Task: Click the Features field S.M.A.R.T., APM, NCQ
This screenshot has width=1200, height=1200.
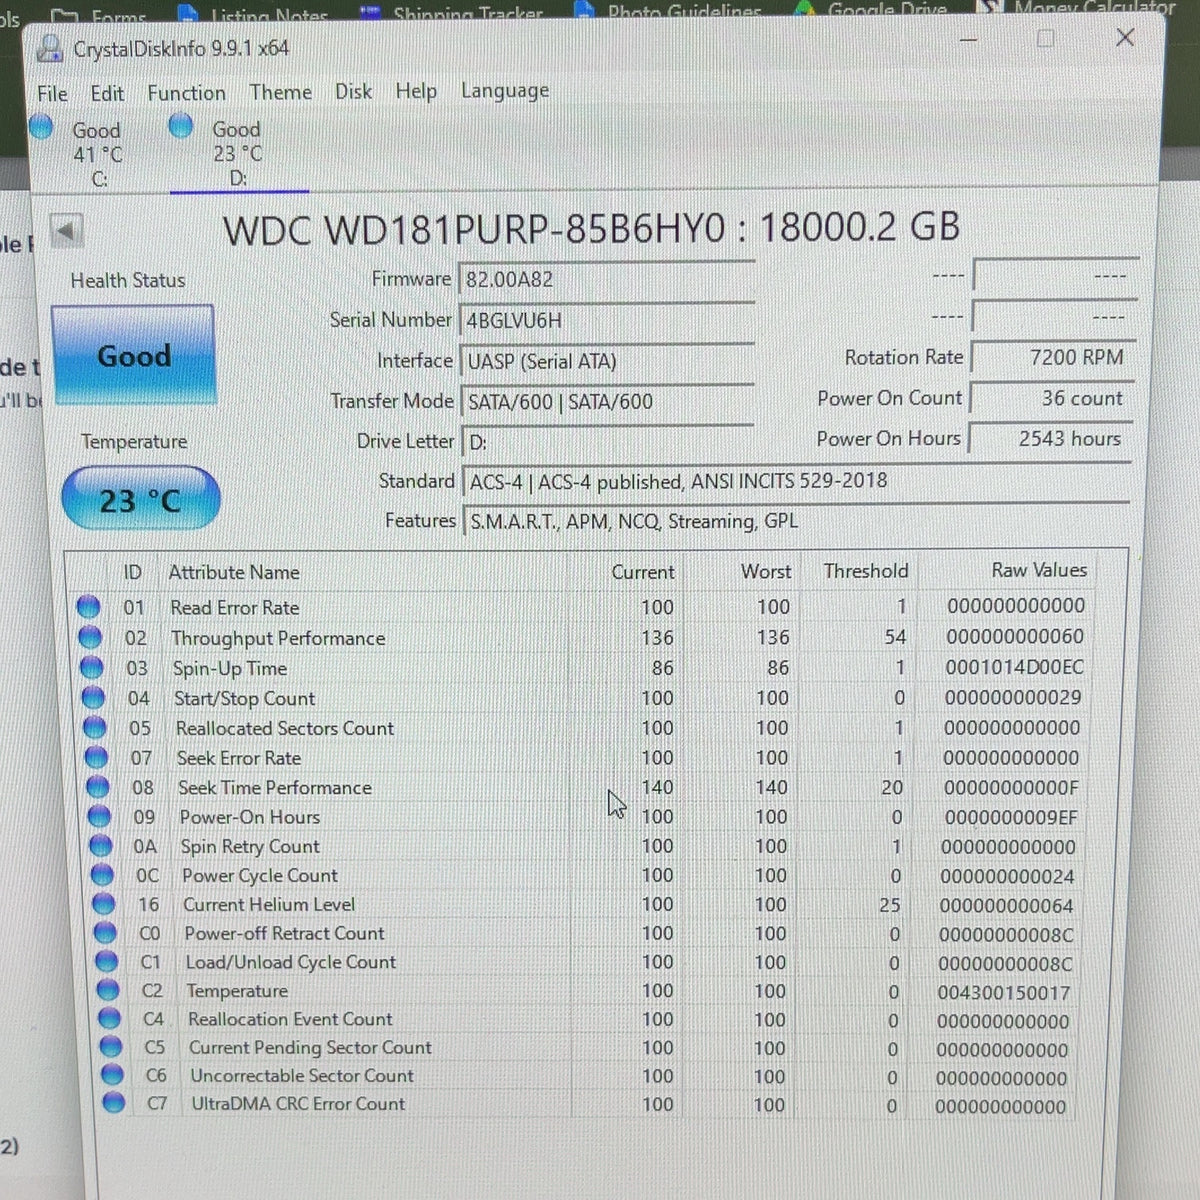Action: coord(796,521)
